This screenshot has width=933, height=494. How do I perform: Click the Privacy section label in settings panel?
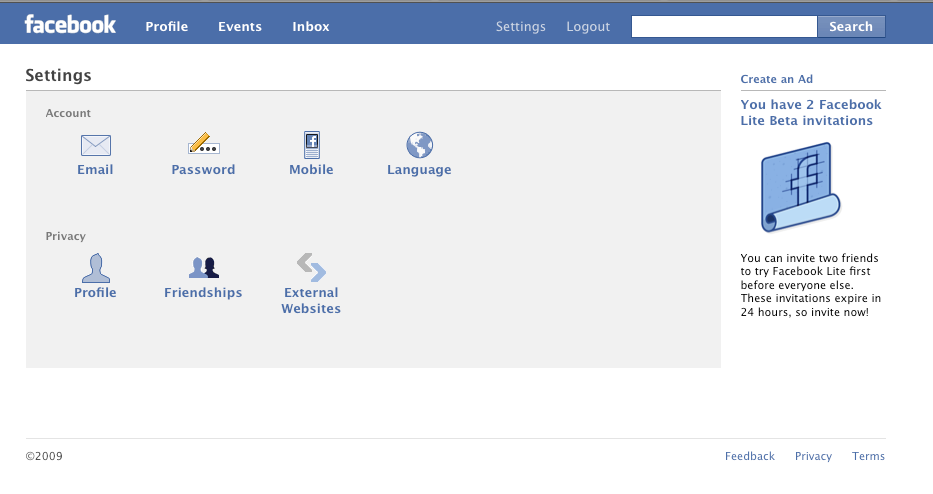tap(65, 236)
